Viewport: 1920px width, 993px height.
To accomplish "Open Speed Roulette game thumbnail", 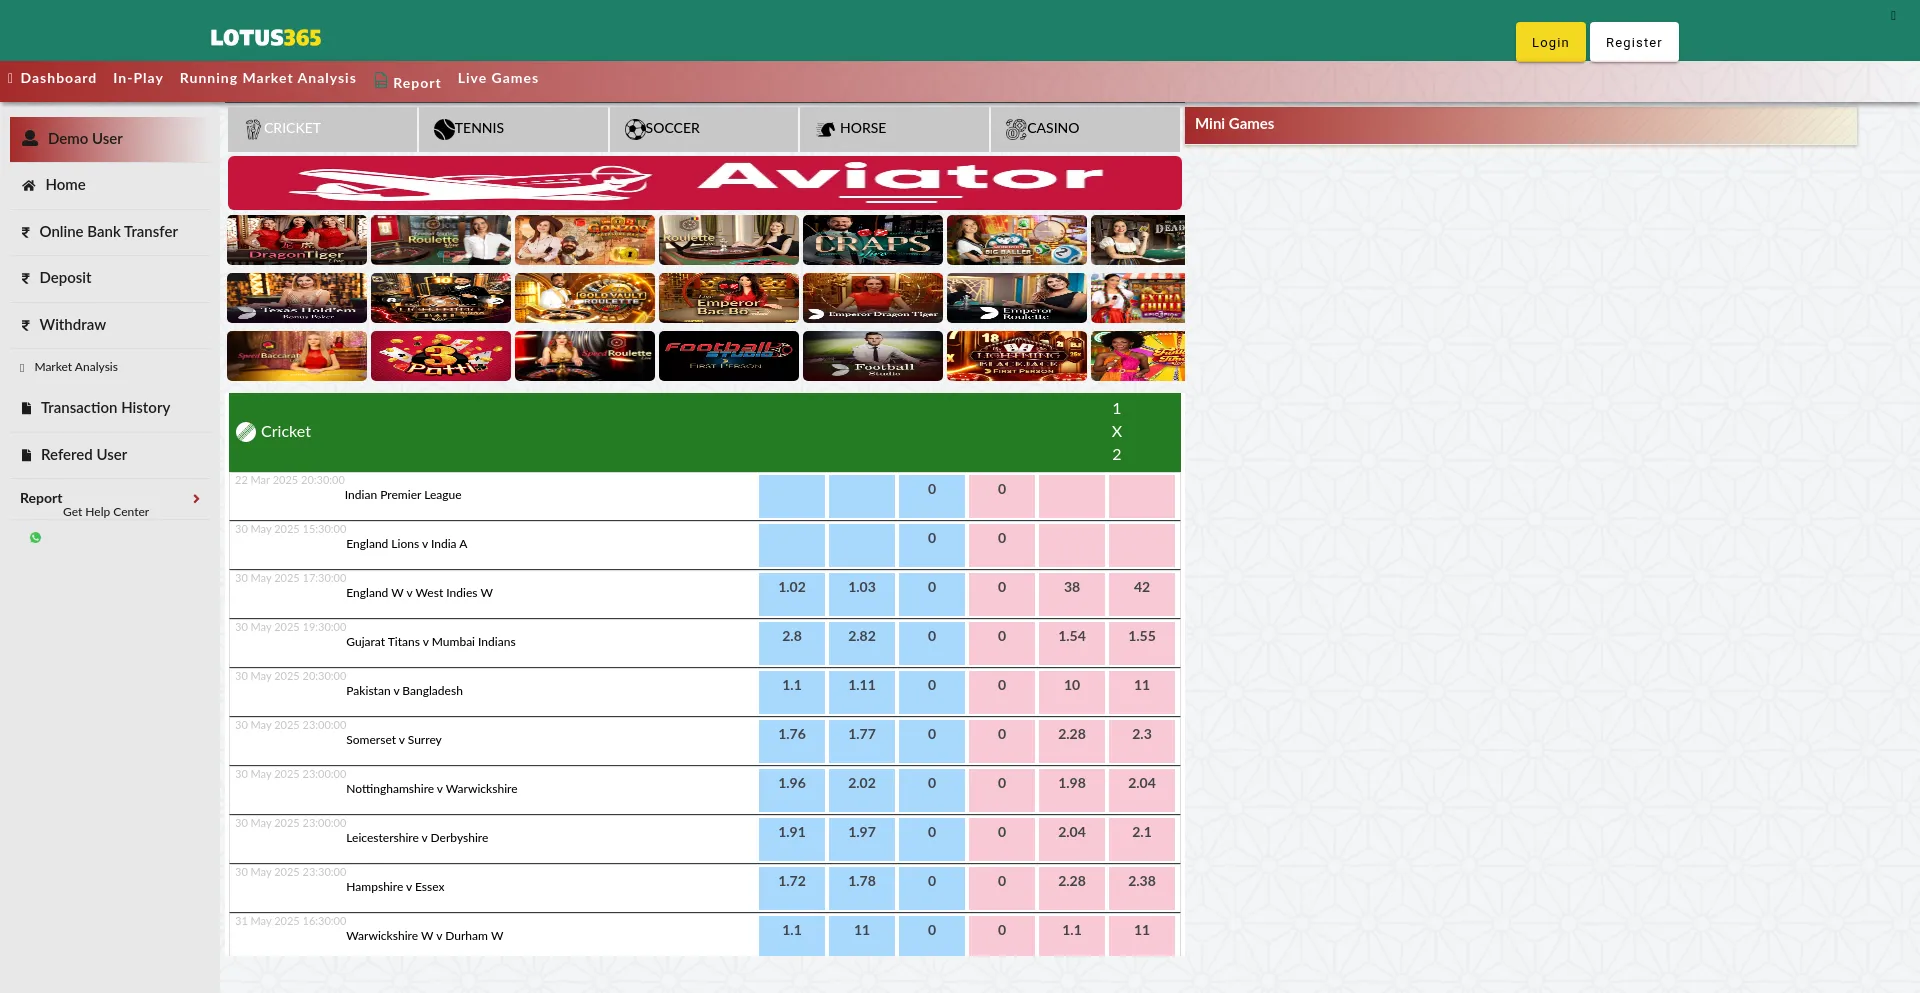I will point(585,356).
